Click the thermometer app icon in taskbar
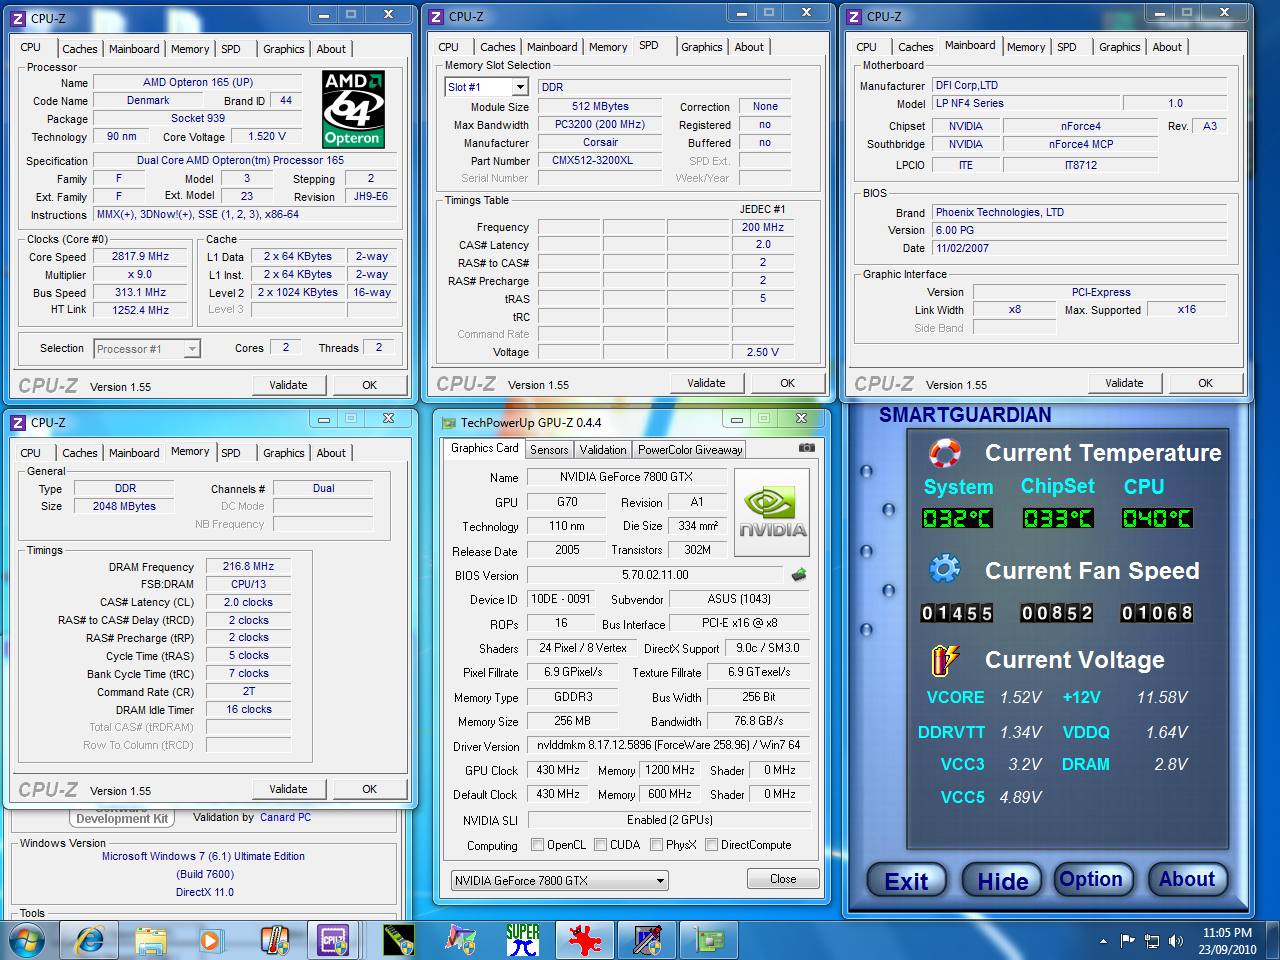 click(x=274, y=941)
